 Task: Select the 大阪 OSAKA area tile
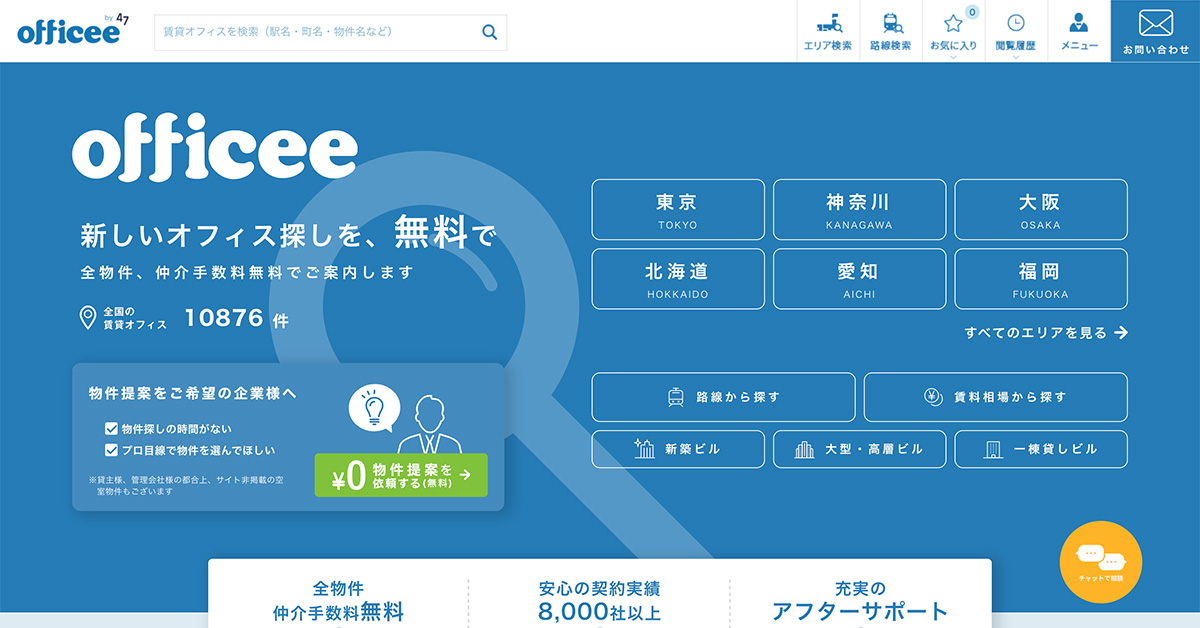click(x=1040, y=210)
